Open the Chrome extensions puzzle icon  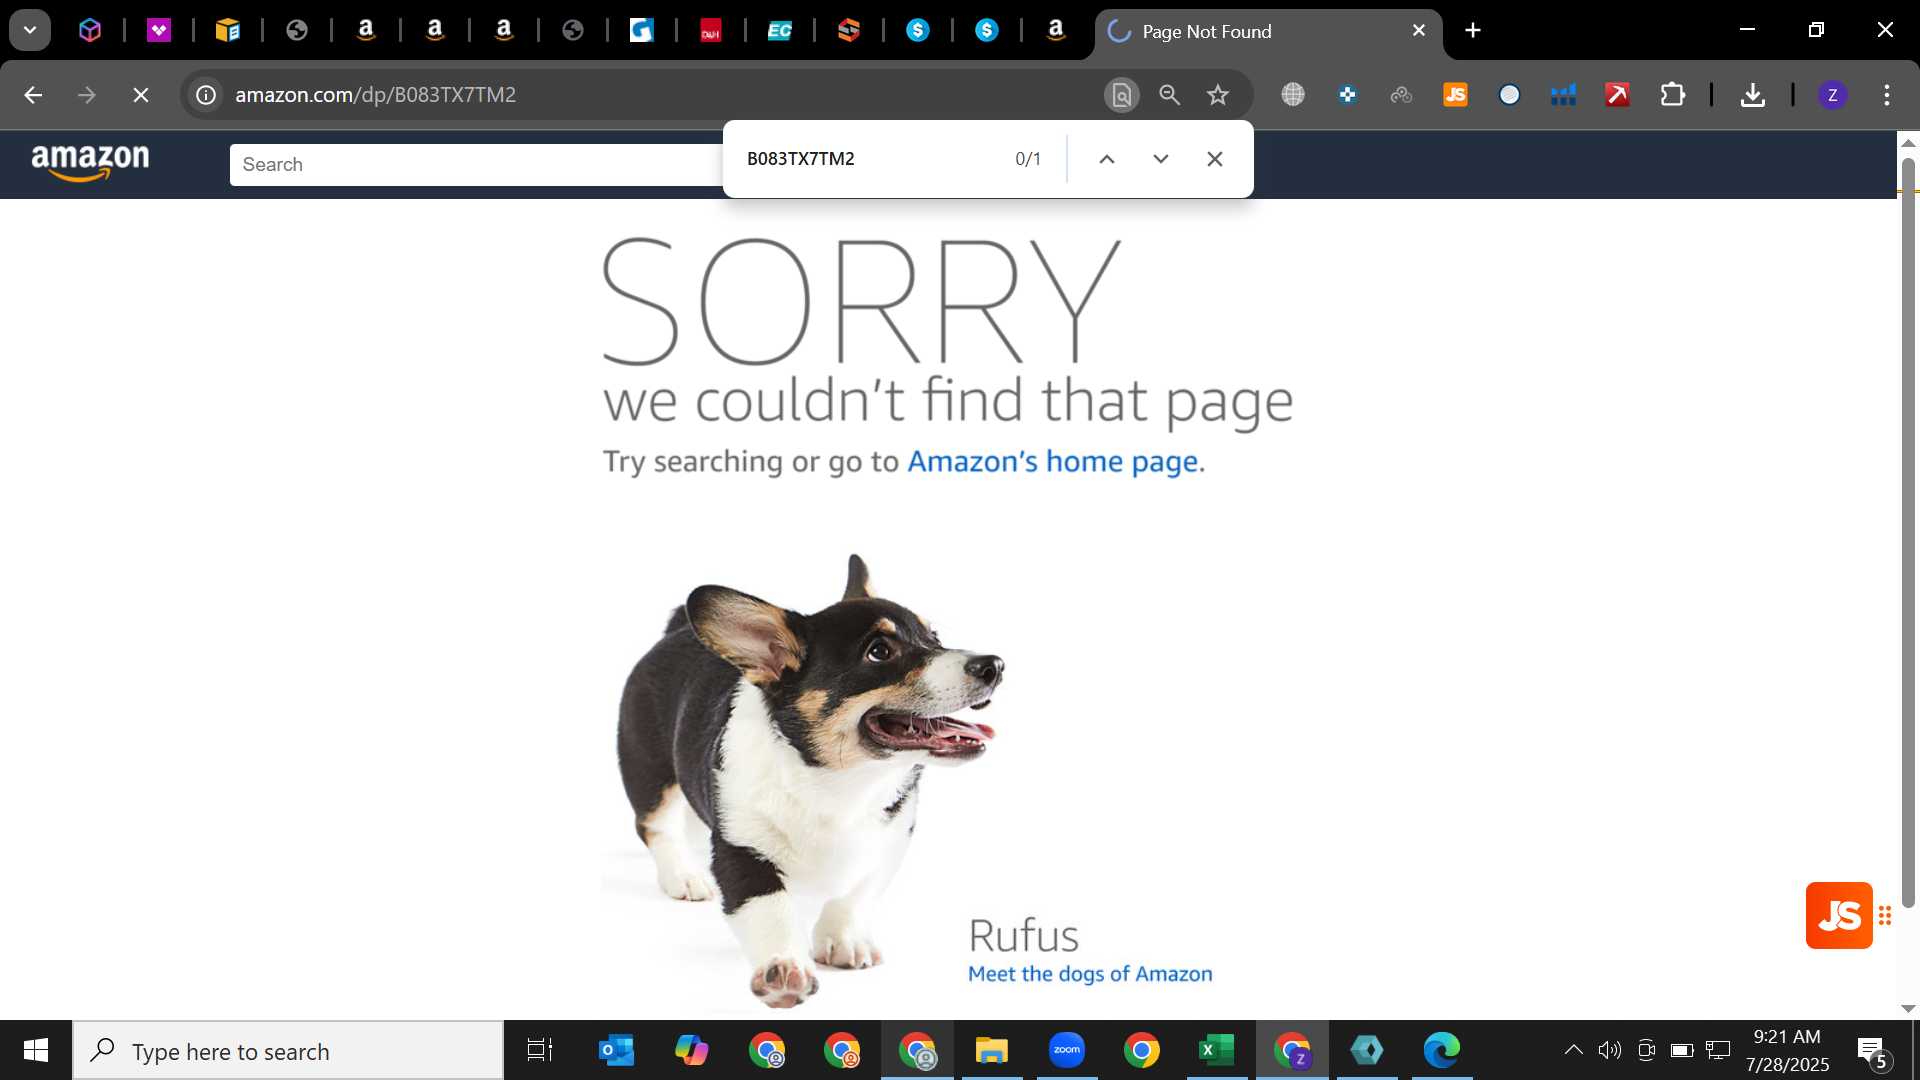(x=1672, y=95)
